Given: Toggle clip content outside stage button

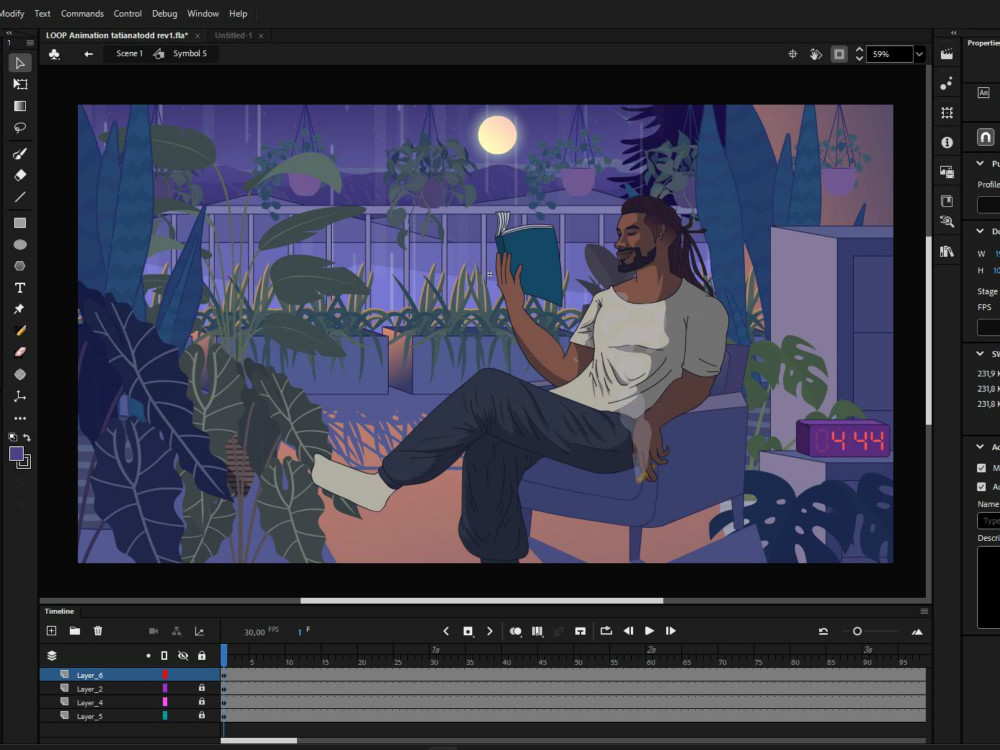Looking at the screenshot, I should coord(839,54).
